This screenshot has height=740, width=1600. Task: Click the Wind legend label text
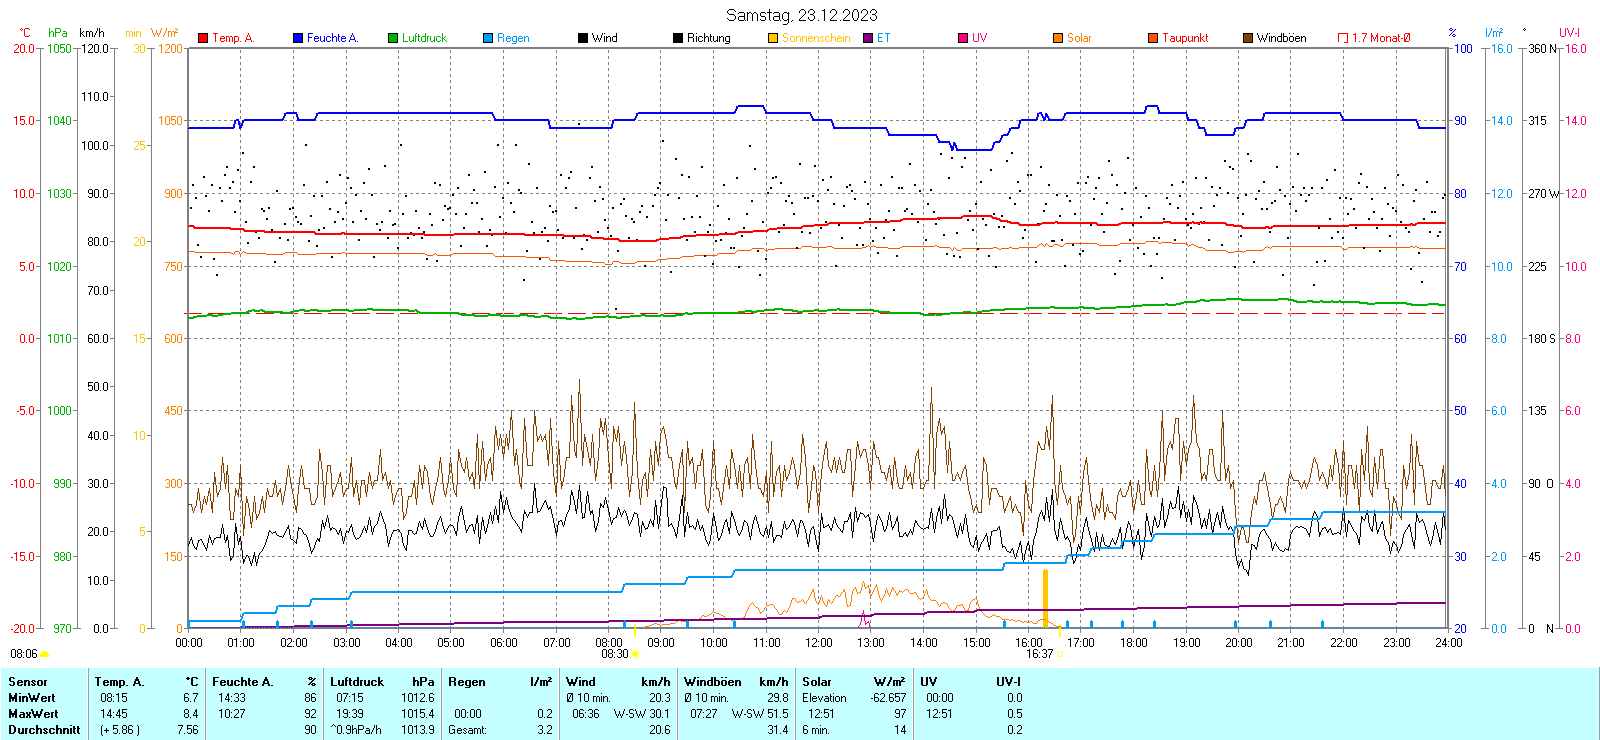click(x=605, y=38)
